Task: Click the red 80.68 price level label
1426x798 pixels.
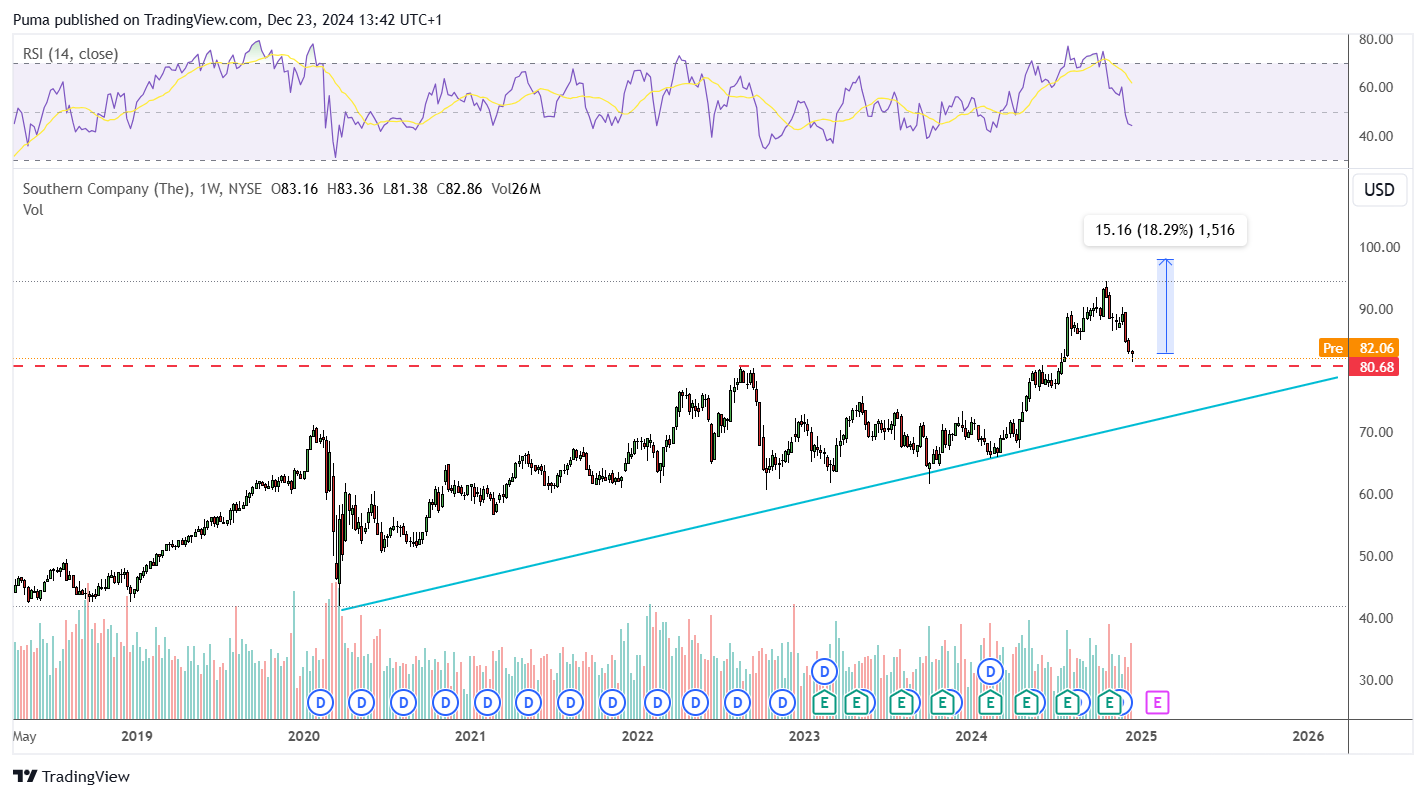Action: (1373, 367)
